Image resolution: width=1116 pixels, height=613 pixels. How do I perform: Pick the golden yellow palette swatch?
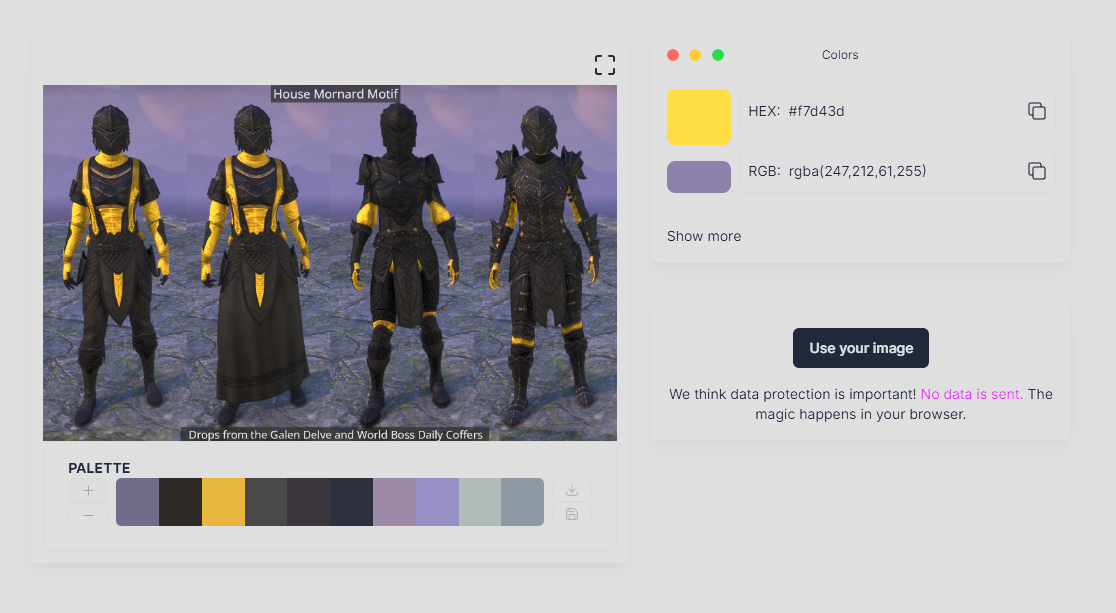click(x=223, y=502)
